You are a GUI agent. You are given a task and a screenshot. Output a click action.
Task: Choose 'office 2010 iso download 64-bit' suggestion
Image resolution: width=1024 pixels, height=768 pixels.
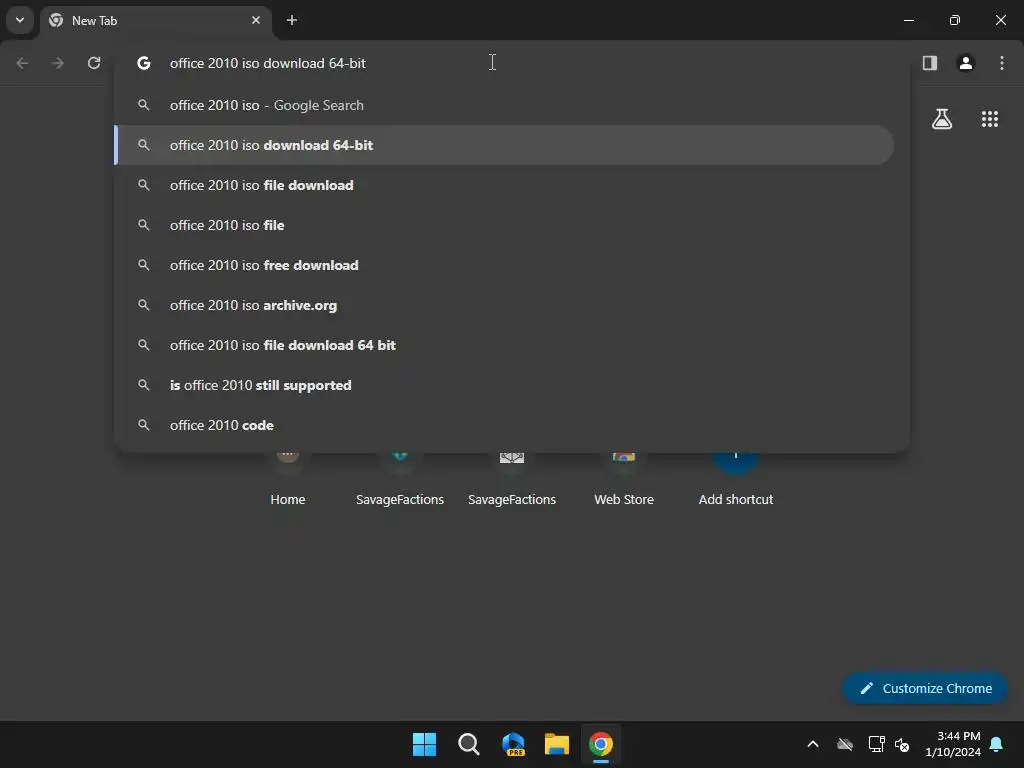(x=504, y=145)
